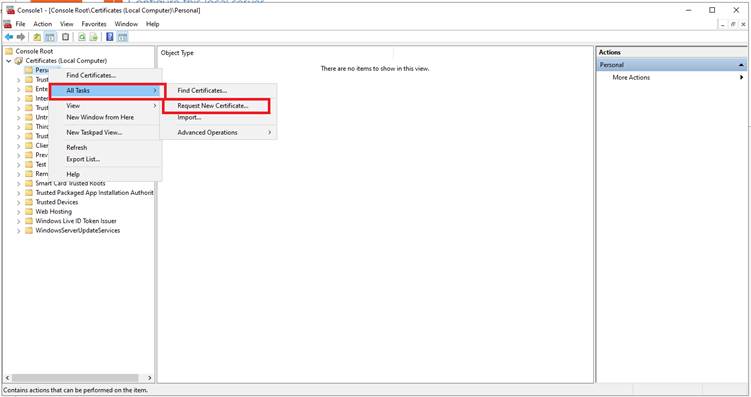Click the tree pane's horizontal scrollbar right arrow

pos(149,378)
